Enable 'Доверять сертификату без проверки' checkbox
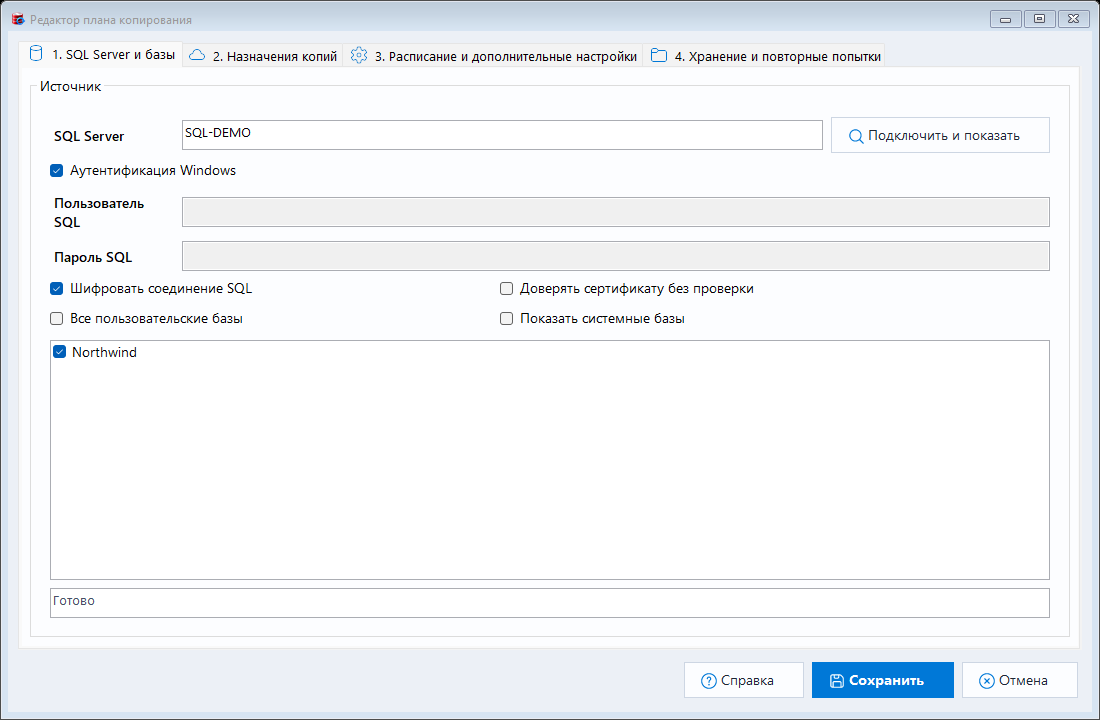Image resolution: width=1100 pixels, height=720 pixels. click(x=507, y=288)
